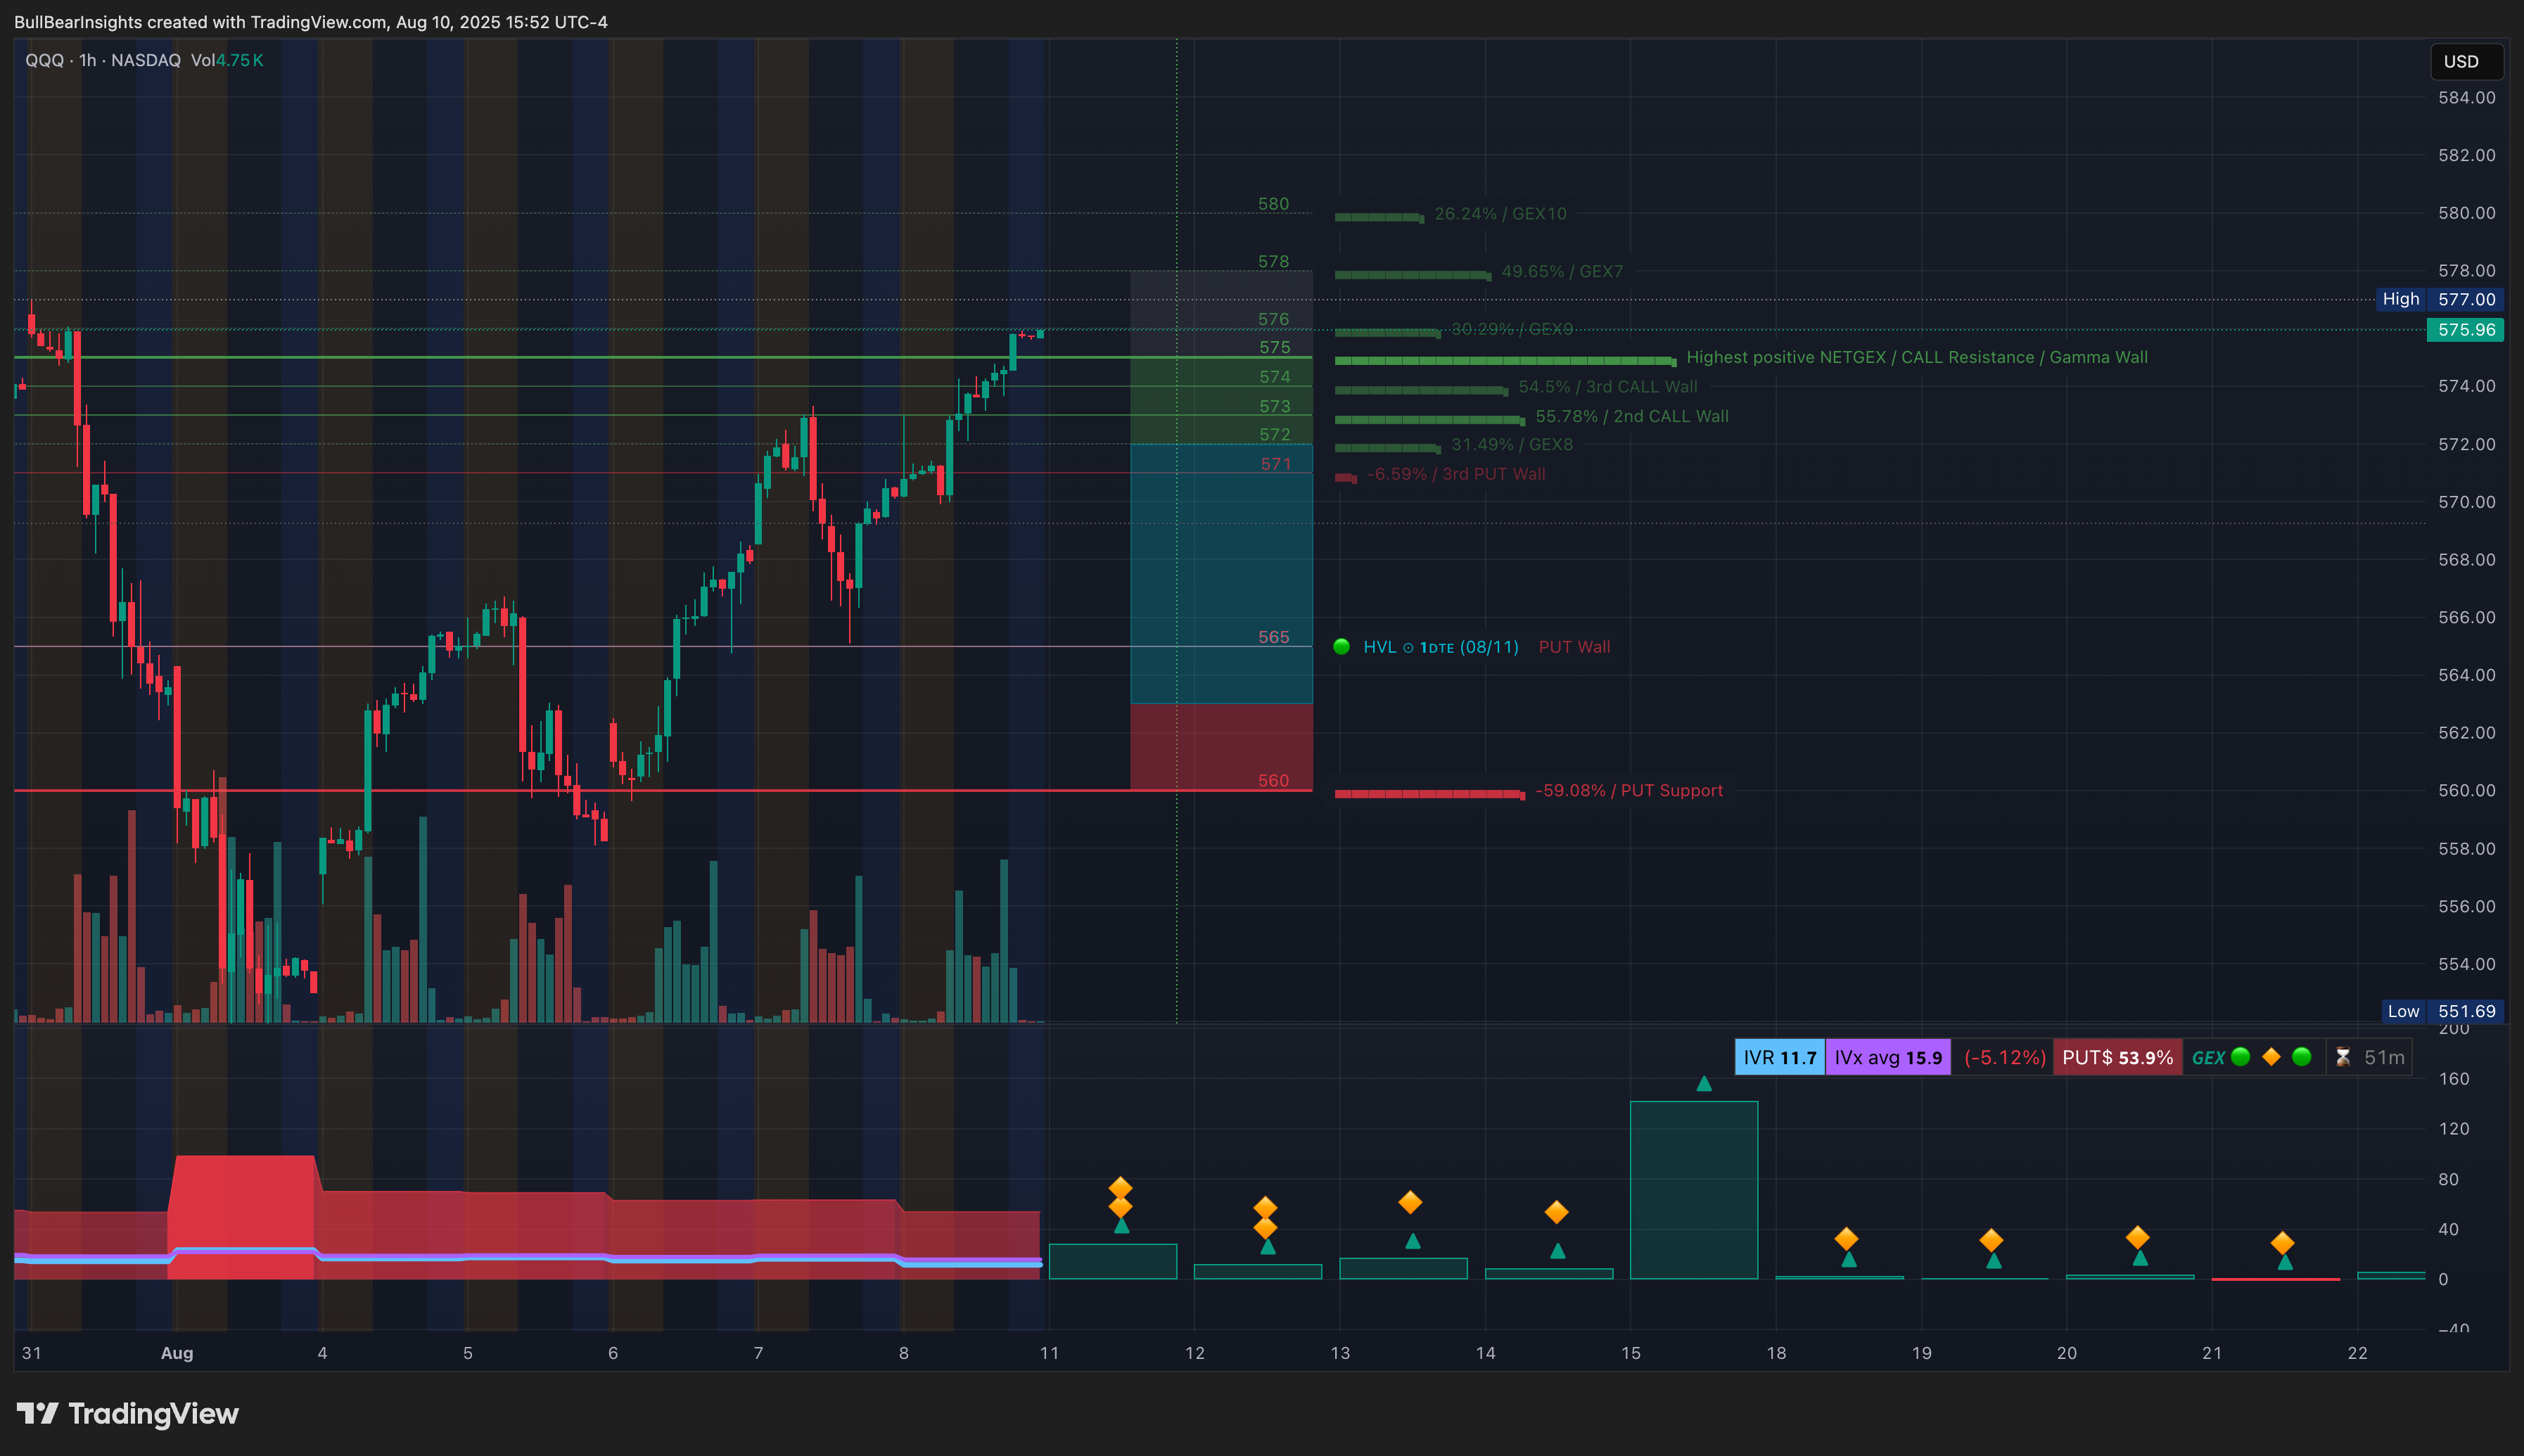Click the 49.65% / GEX7 label
This screenshot has width=2524, height=1456.
point(1562,272)
